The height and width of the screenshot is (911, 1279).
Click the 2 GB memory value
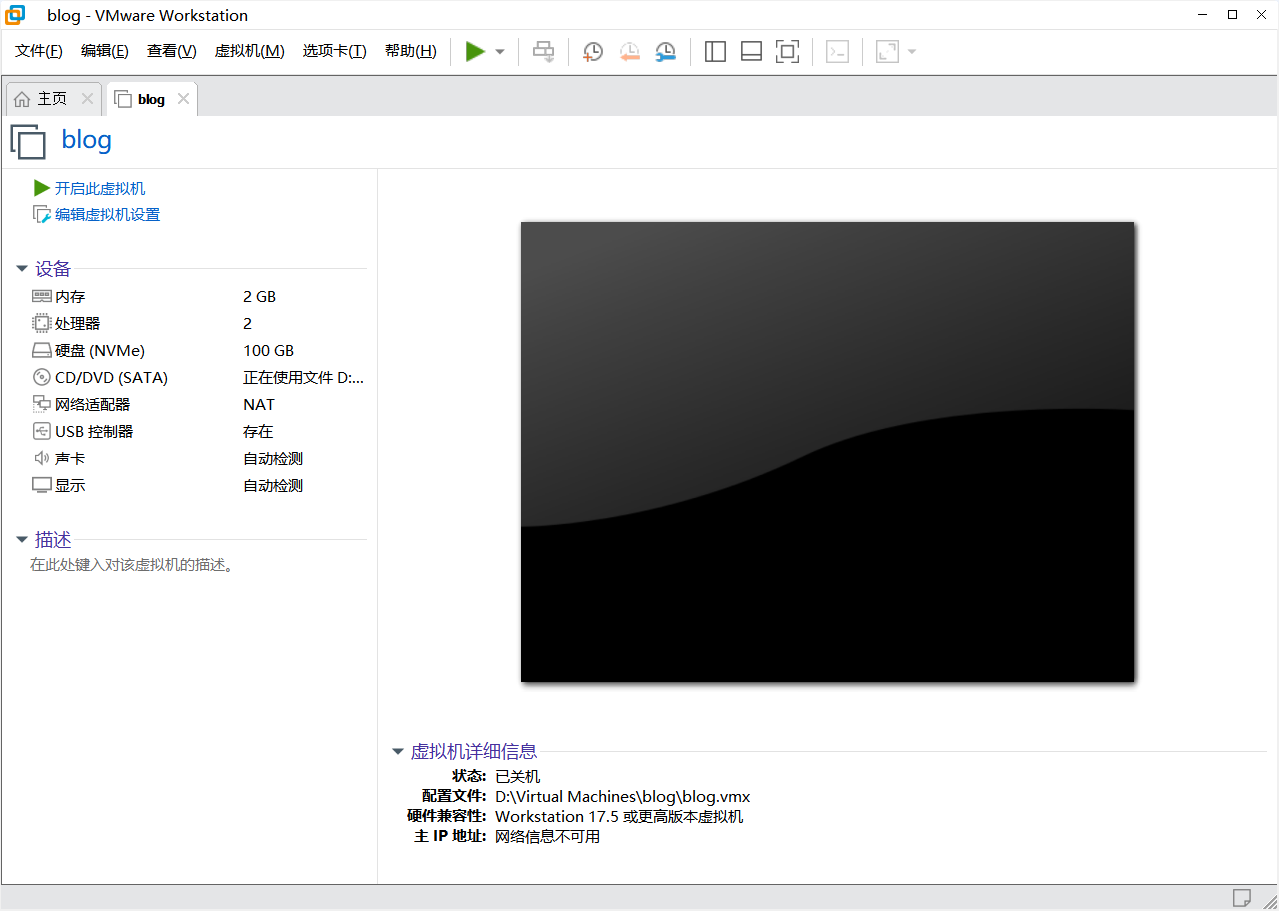pyautogui.click(x=259, y=296)
